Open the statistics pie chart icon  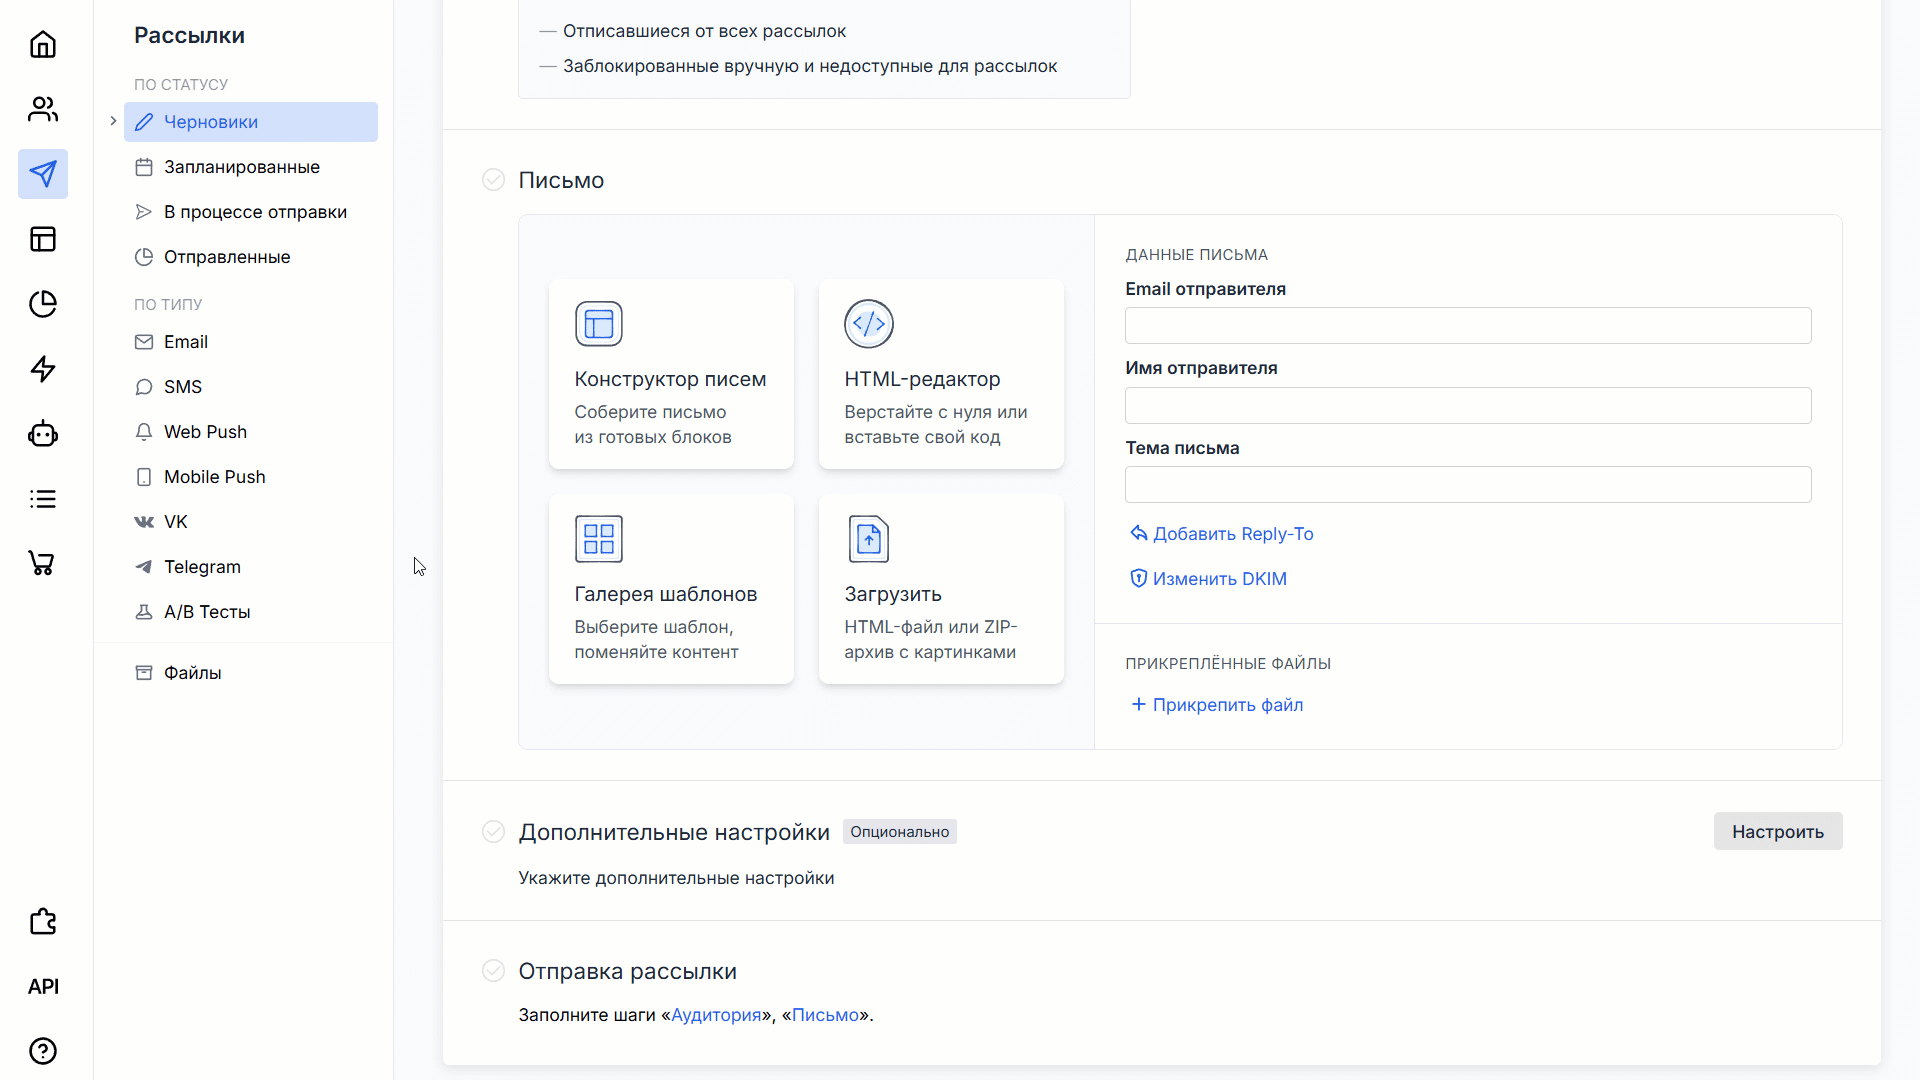42,304
